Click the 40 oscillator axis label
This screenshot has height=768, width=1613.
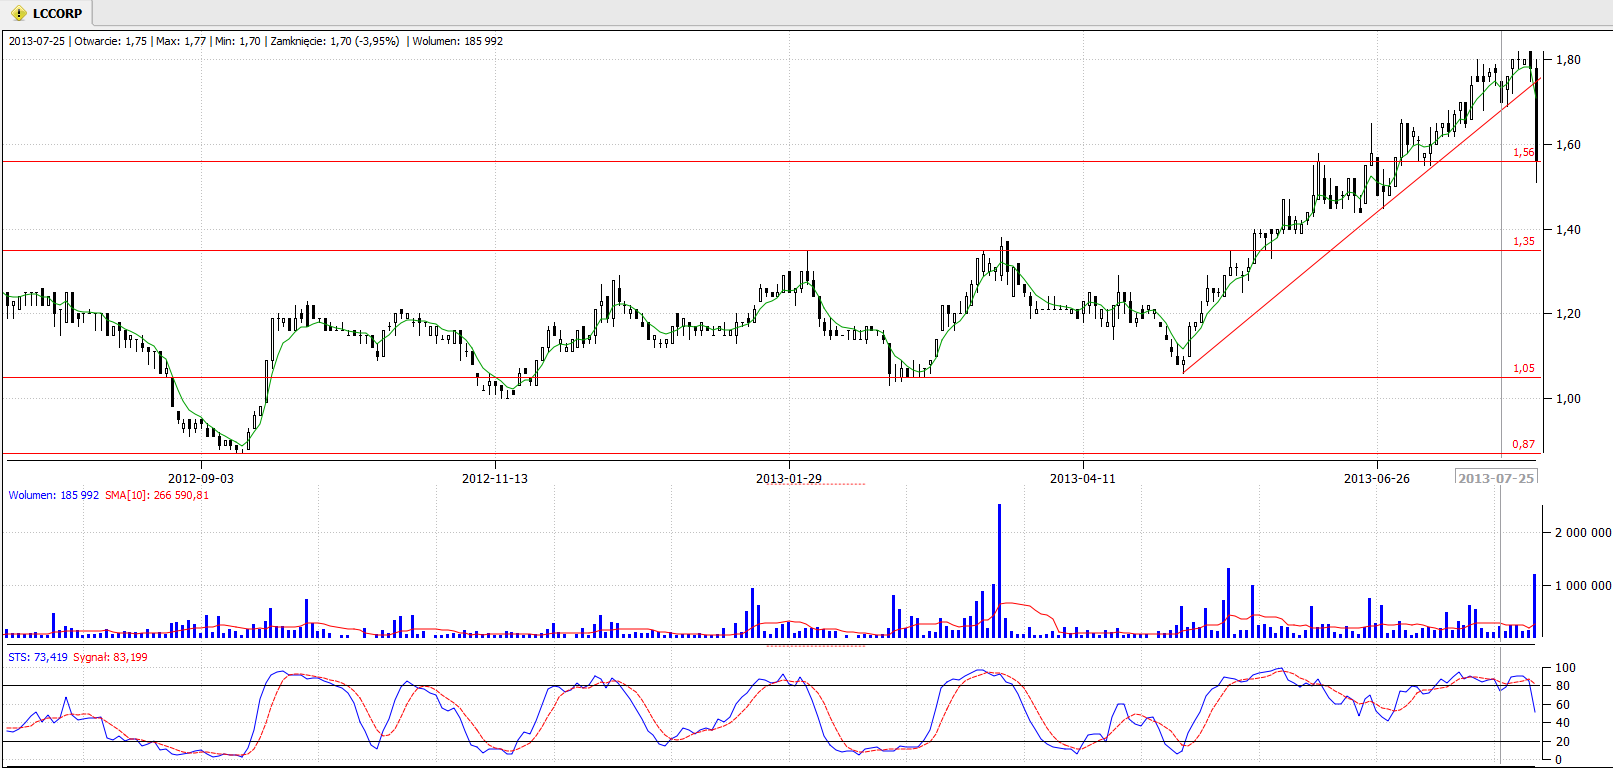tap(1562, 723)
